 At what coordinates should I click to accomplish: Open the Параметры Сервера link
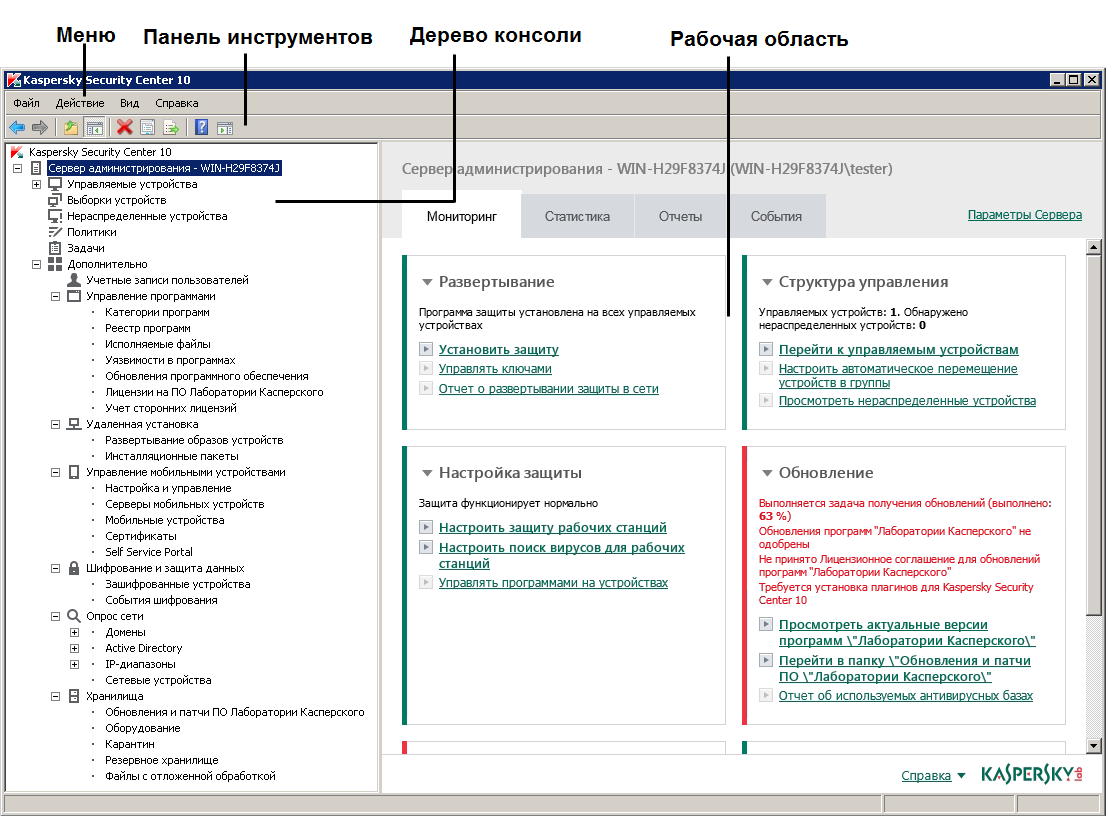1024,215
